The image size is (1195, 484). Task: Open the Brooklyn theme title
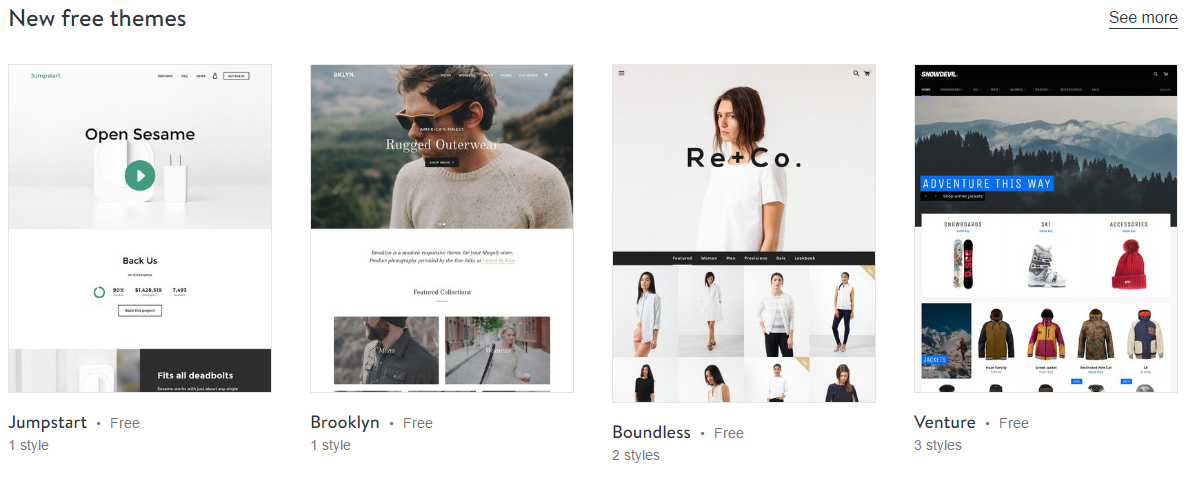pyautogui.click(x=344, y=422)
